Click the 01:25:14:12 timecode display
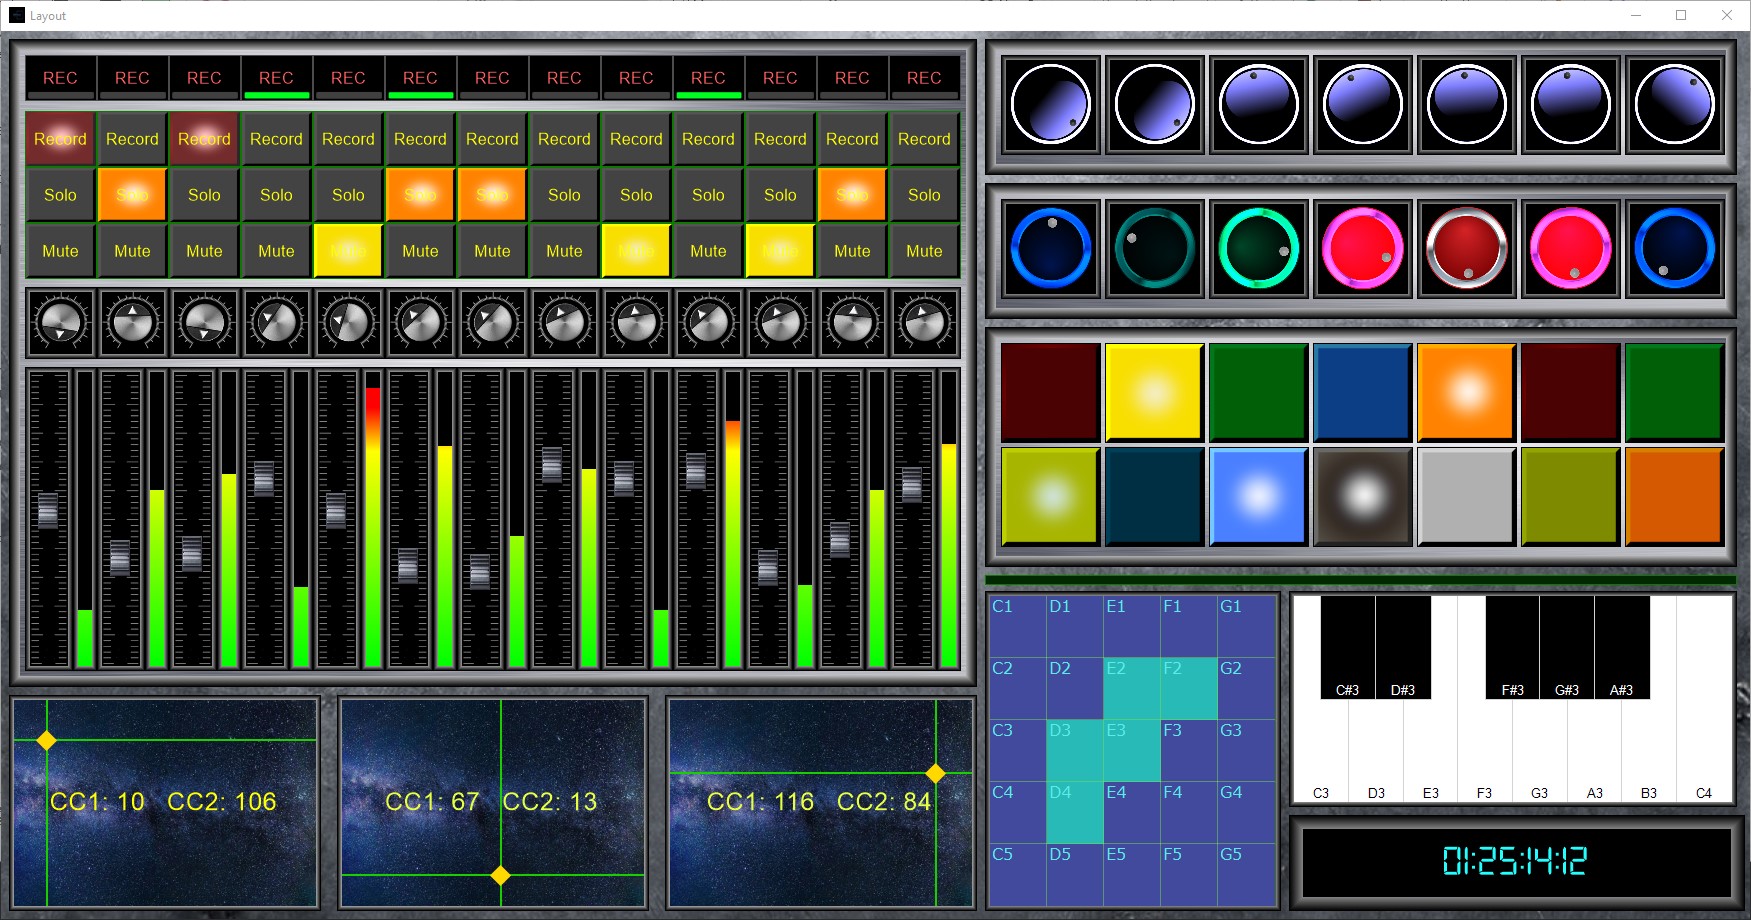Viewport: 1751px width, 920px height. point(1514,861)
